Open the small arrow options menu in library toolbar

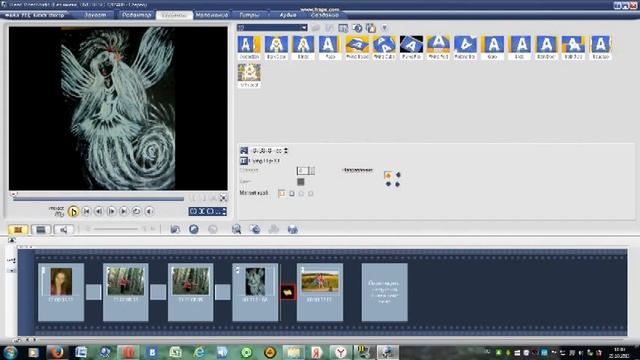click(384, 28)
